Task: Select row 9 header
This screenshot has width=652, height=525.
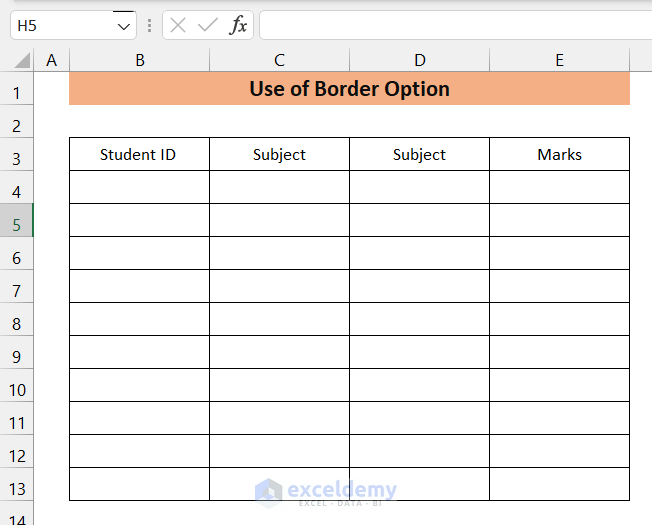Action: point(16,352)
